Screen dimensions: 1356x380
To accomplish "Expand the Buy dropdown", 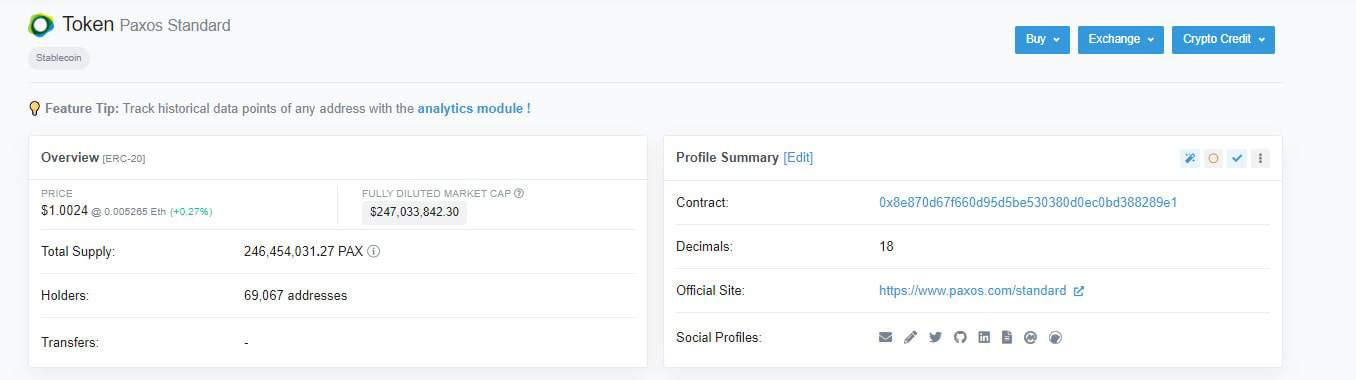I will (1042, 40).
